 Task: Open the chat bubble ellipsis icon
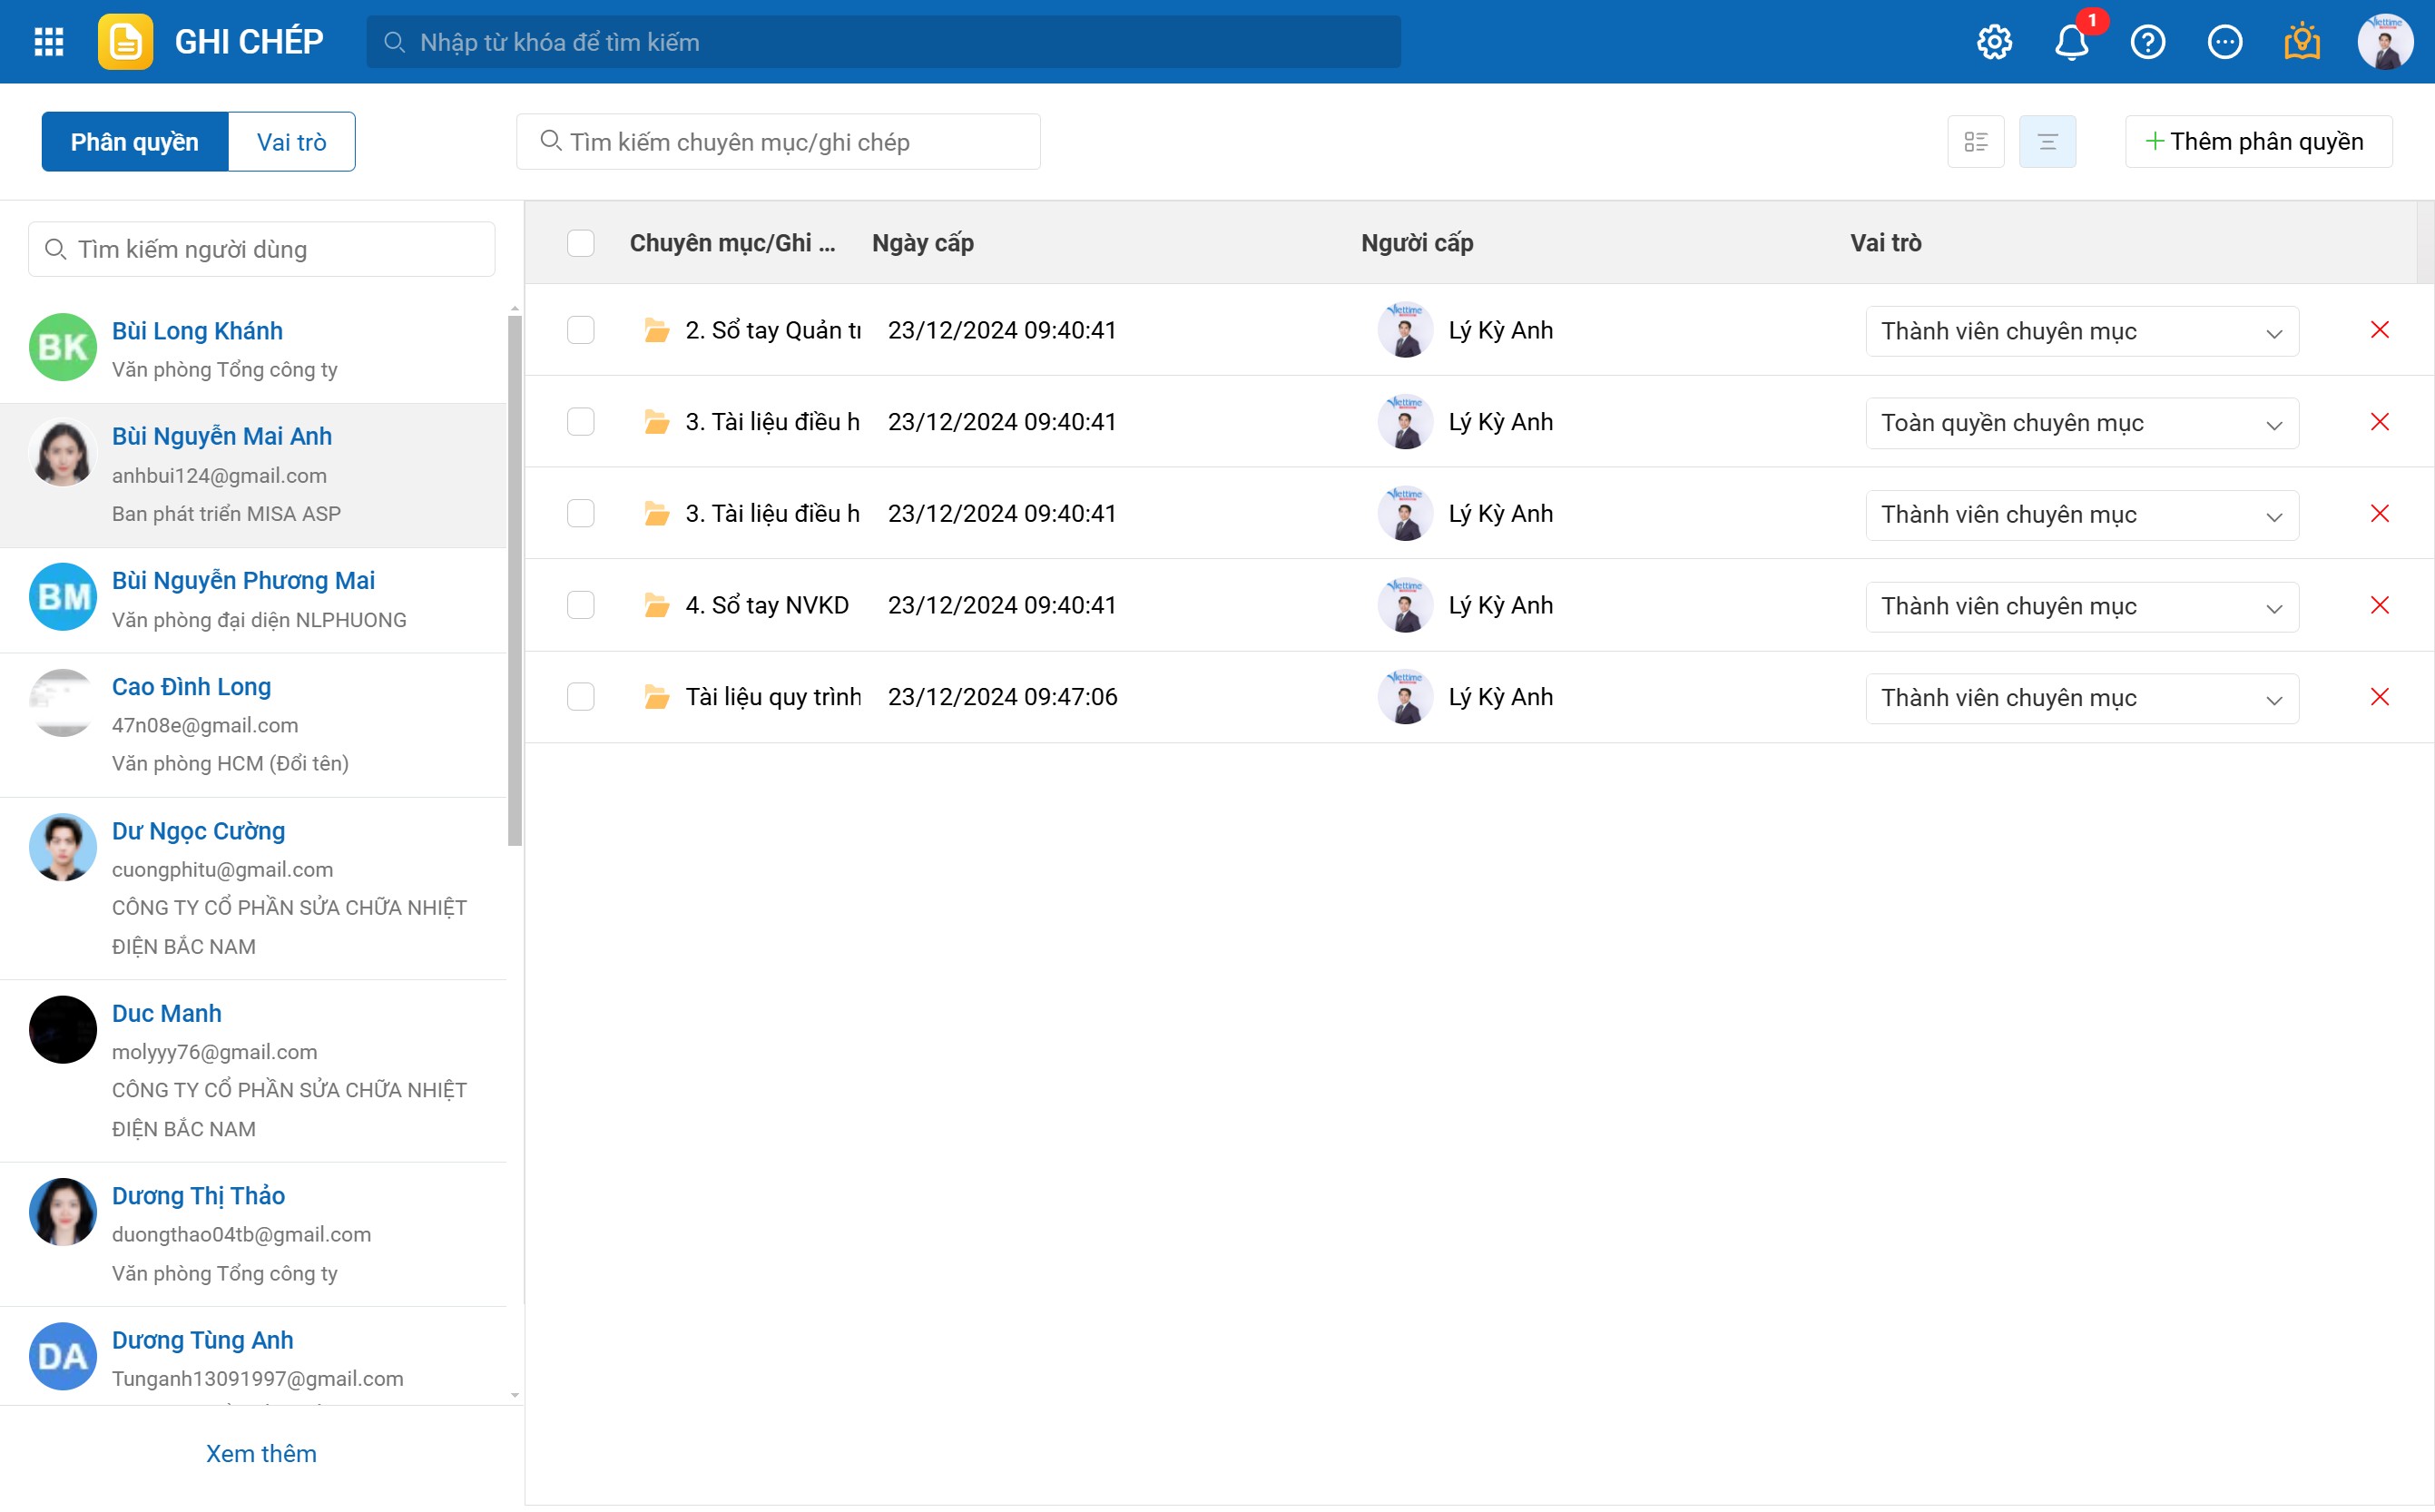click(2224, 42)
